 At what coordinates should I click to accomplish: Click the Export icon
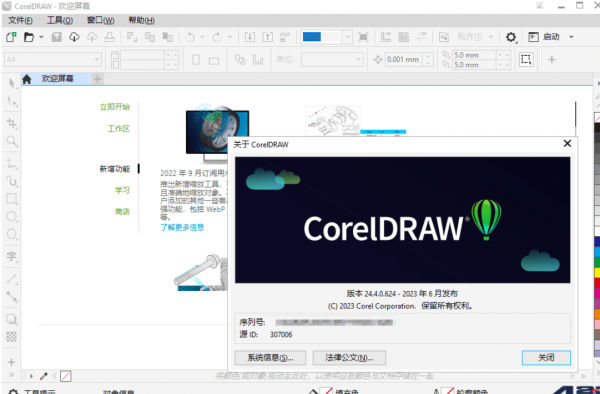tap(267, 37)
